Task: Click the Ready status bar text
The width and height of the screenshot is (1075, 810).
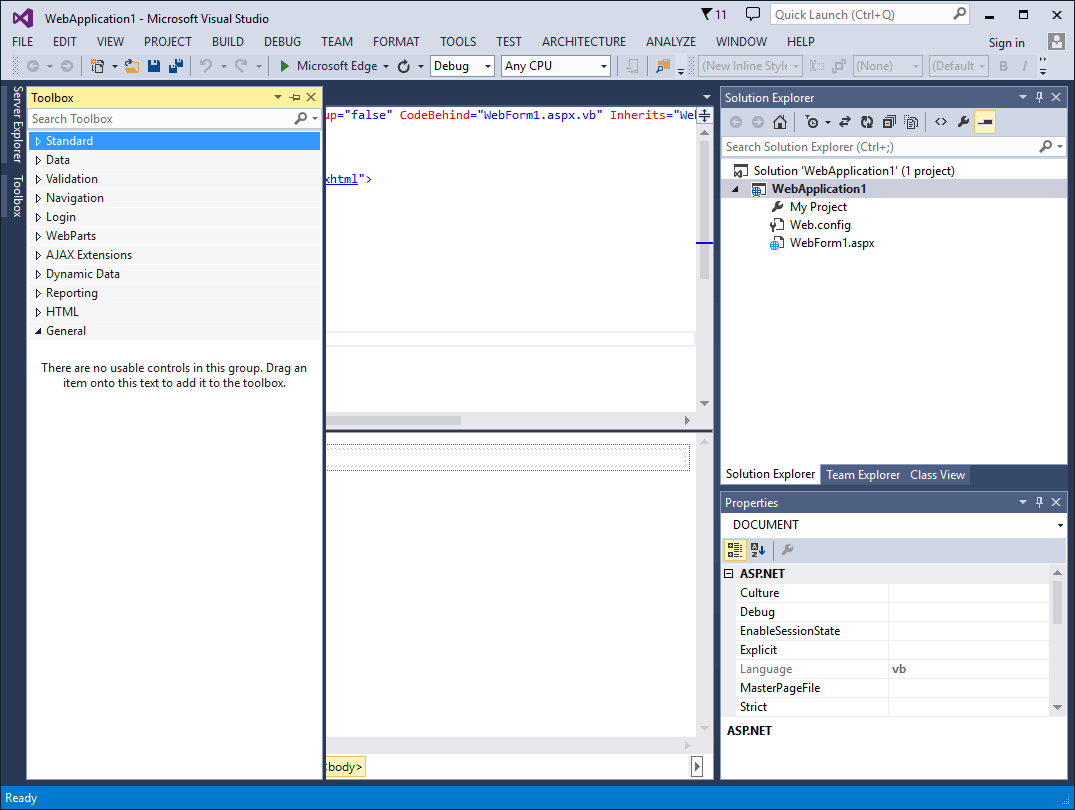Action: [x=21, y=798]
